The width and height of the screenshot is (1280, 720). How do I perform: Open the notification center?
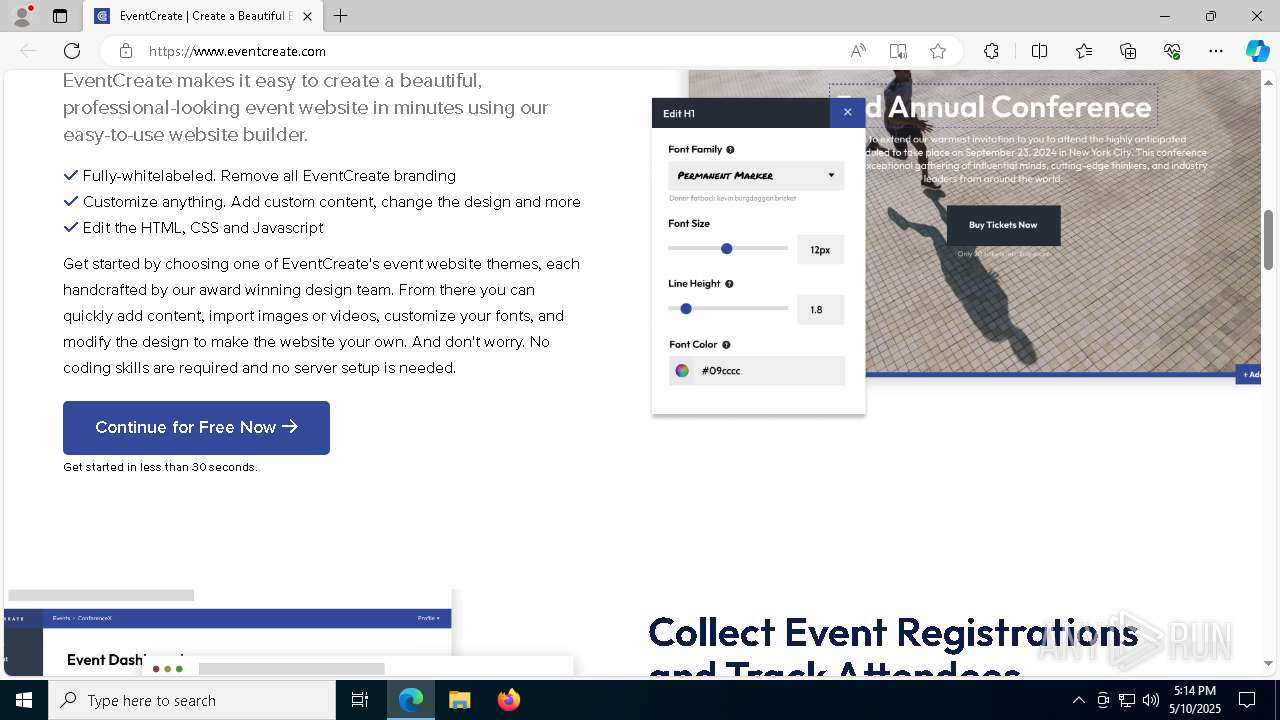1247,700
